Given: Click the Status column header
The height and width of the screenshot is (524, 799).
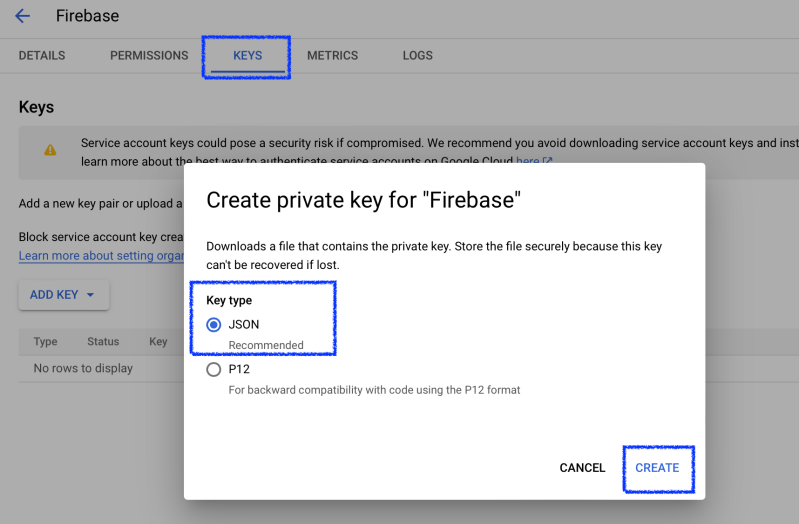Looking at the screenshot, I should (103, 342).
